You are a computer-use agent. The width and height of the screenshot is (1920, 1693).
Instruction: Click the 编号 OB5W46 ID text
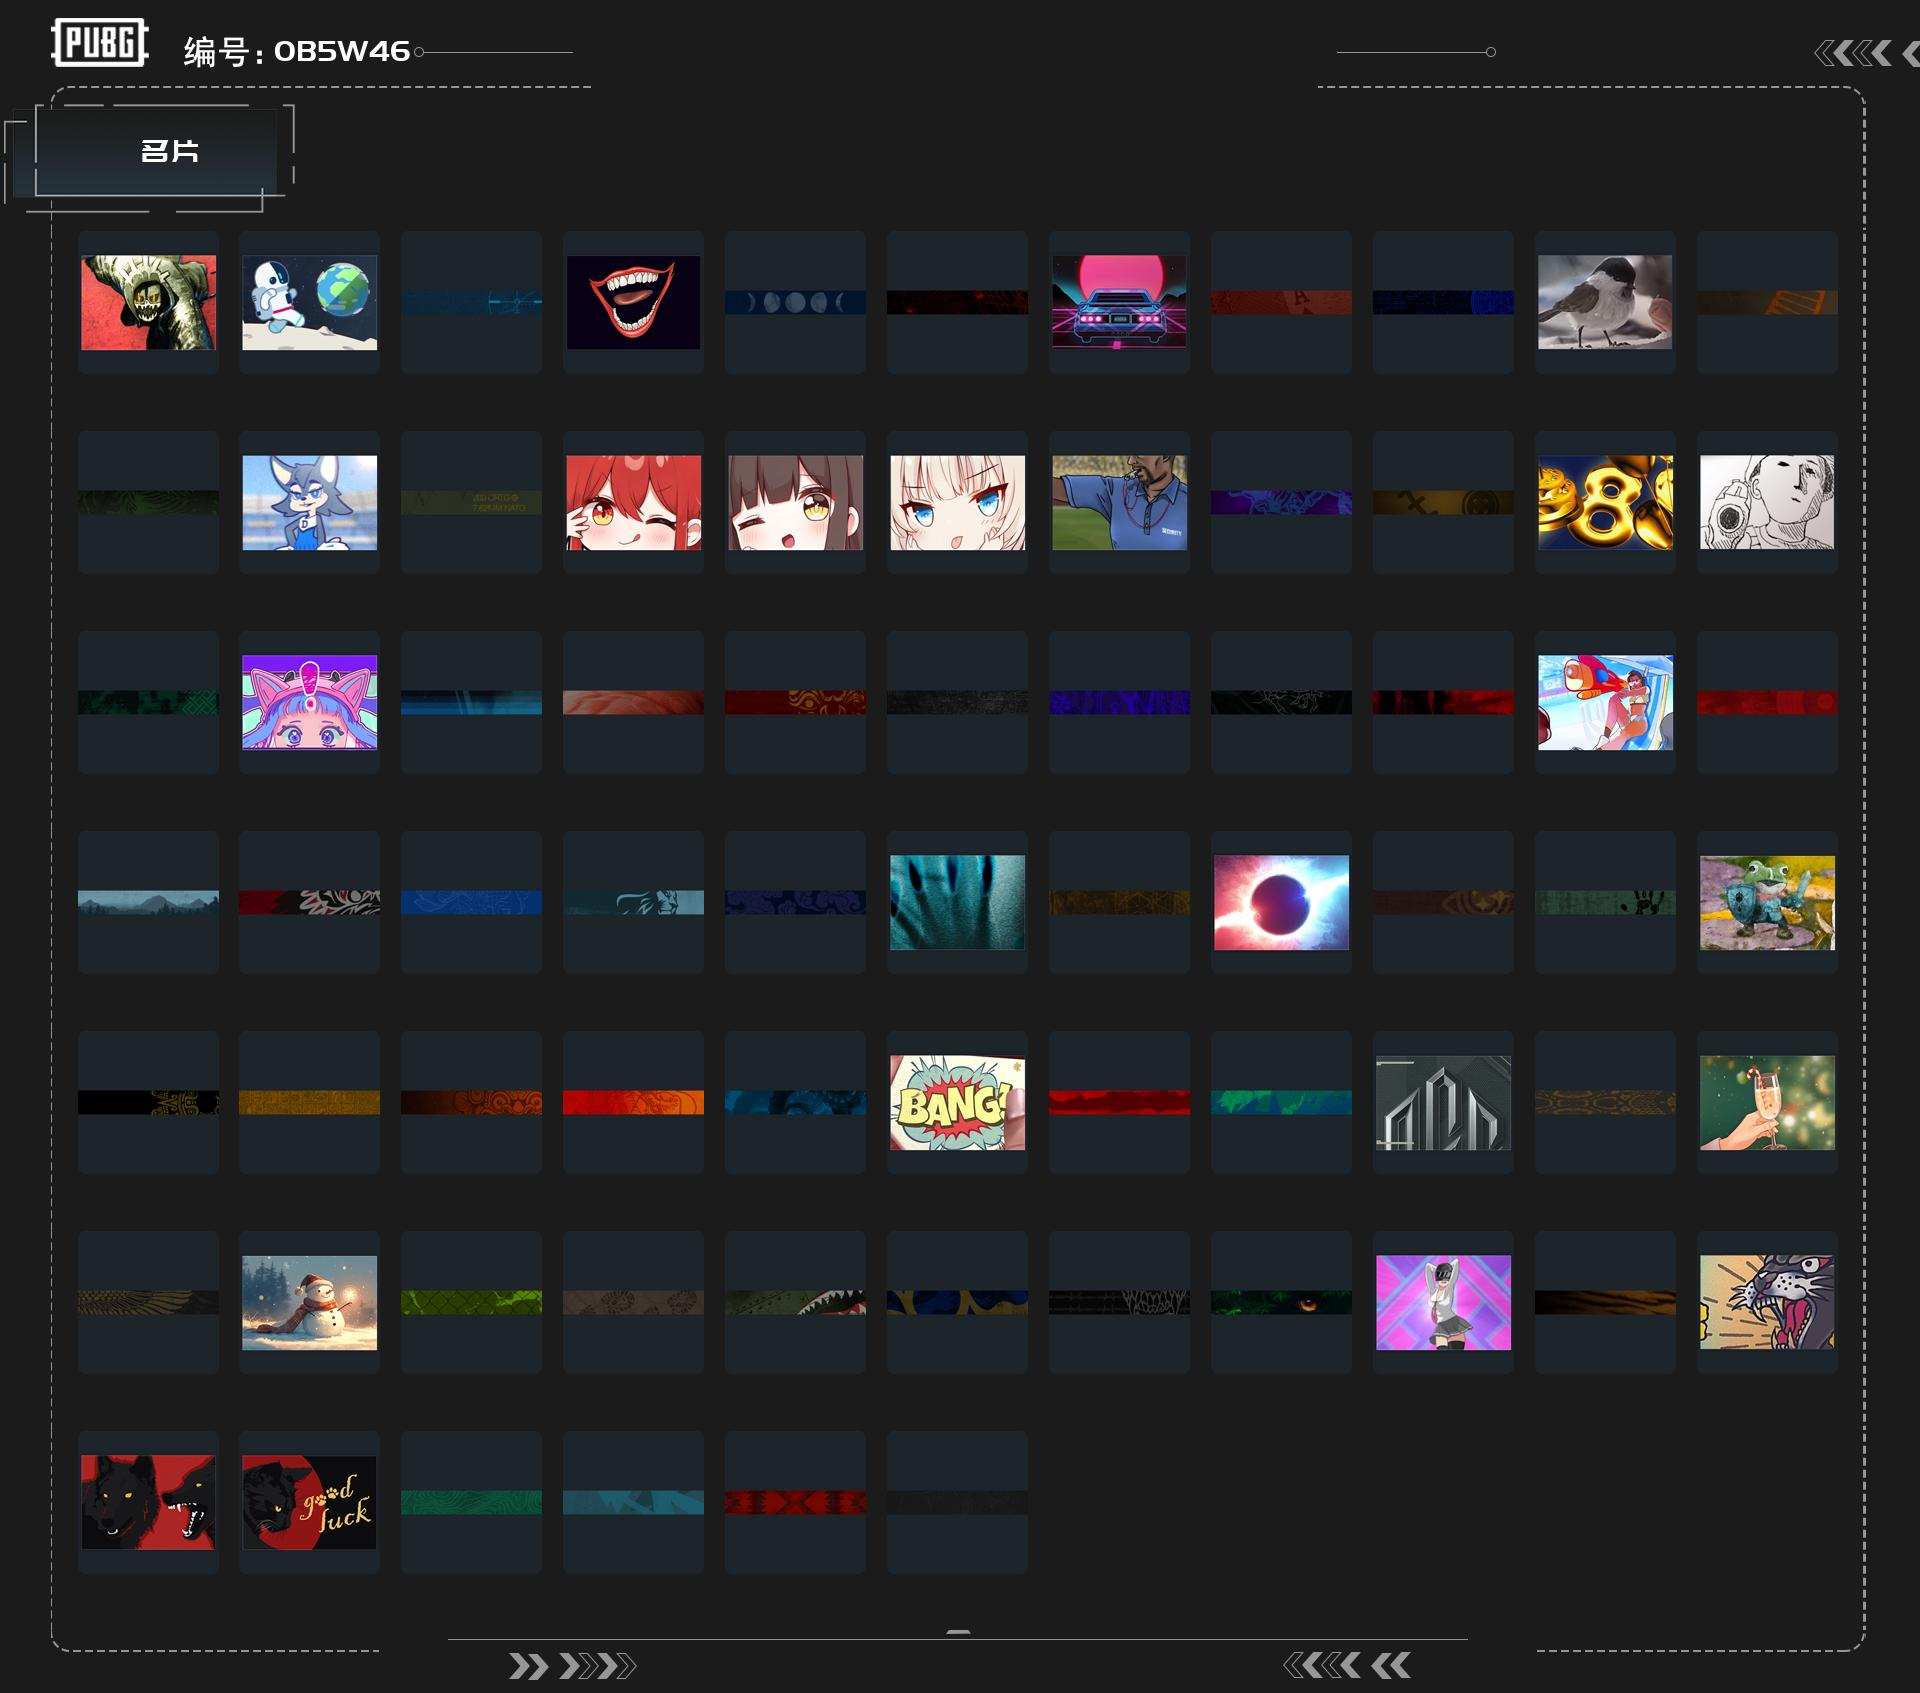point(297,51)
